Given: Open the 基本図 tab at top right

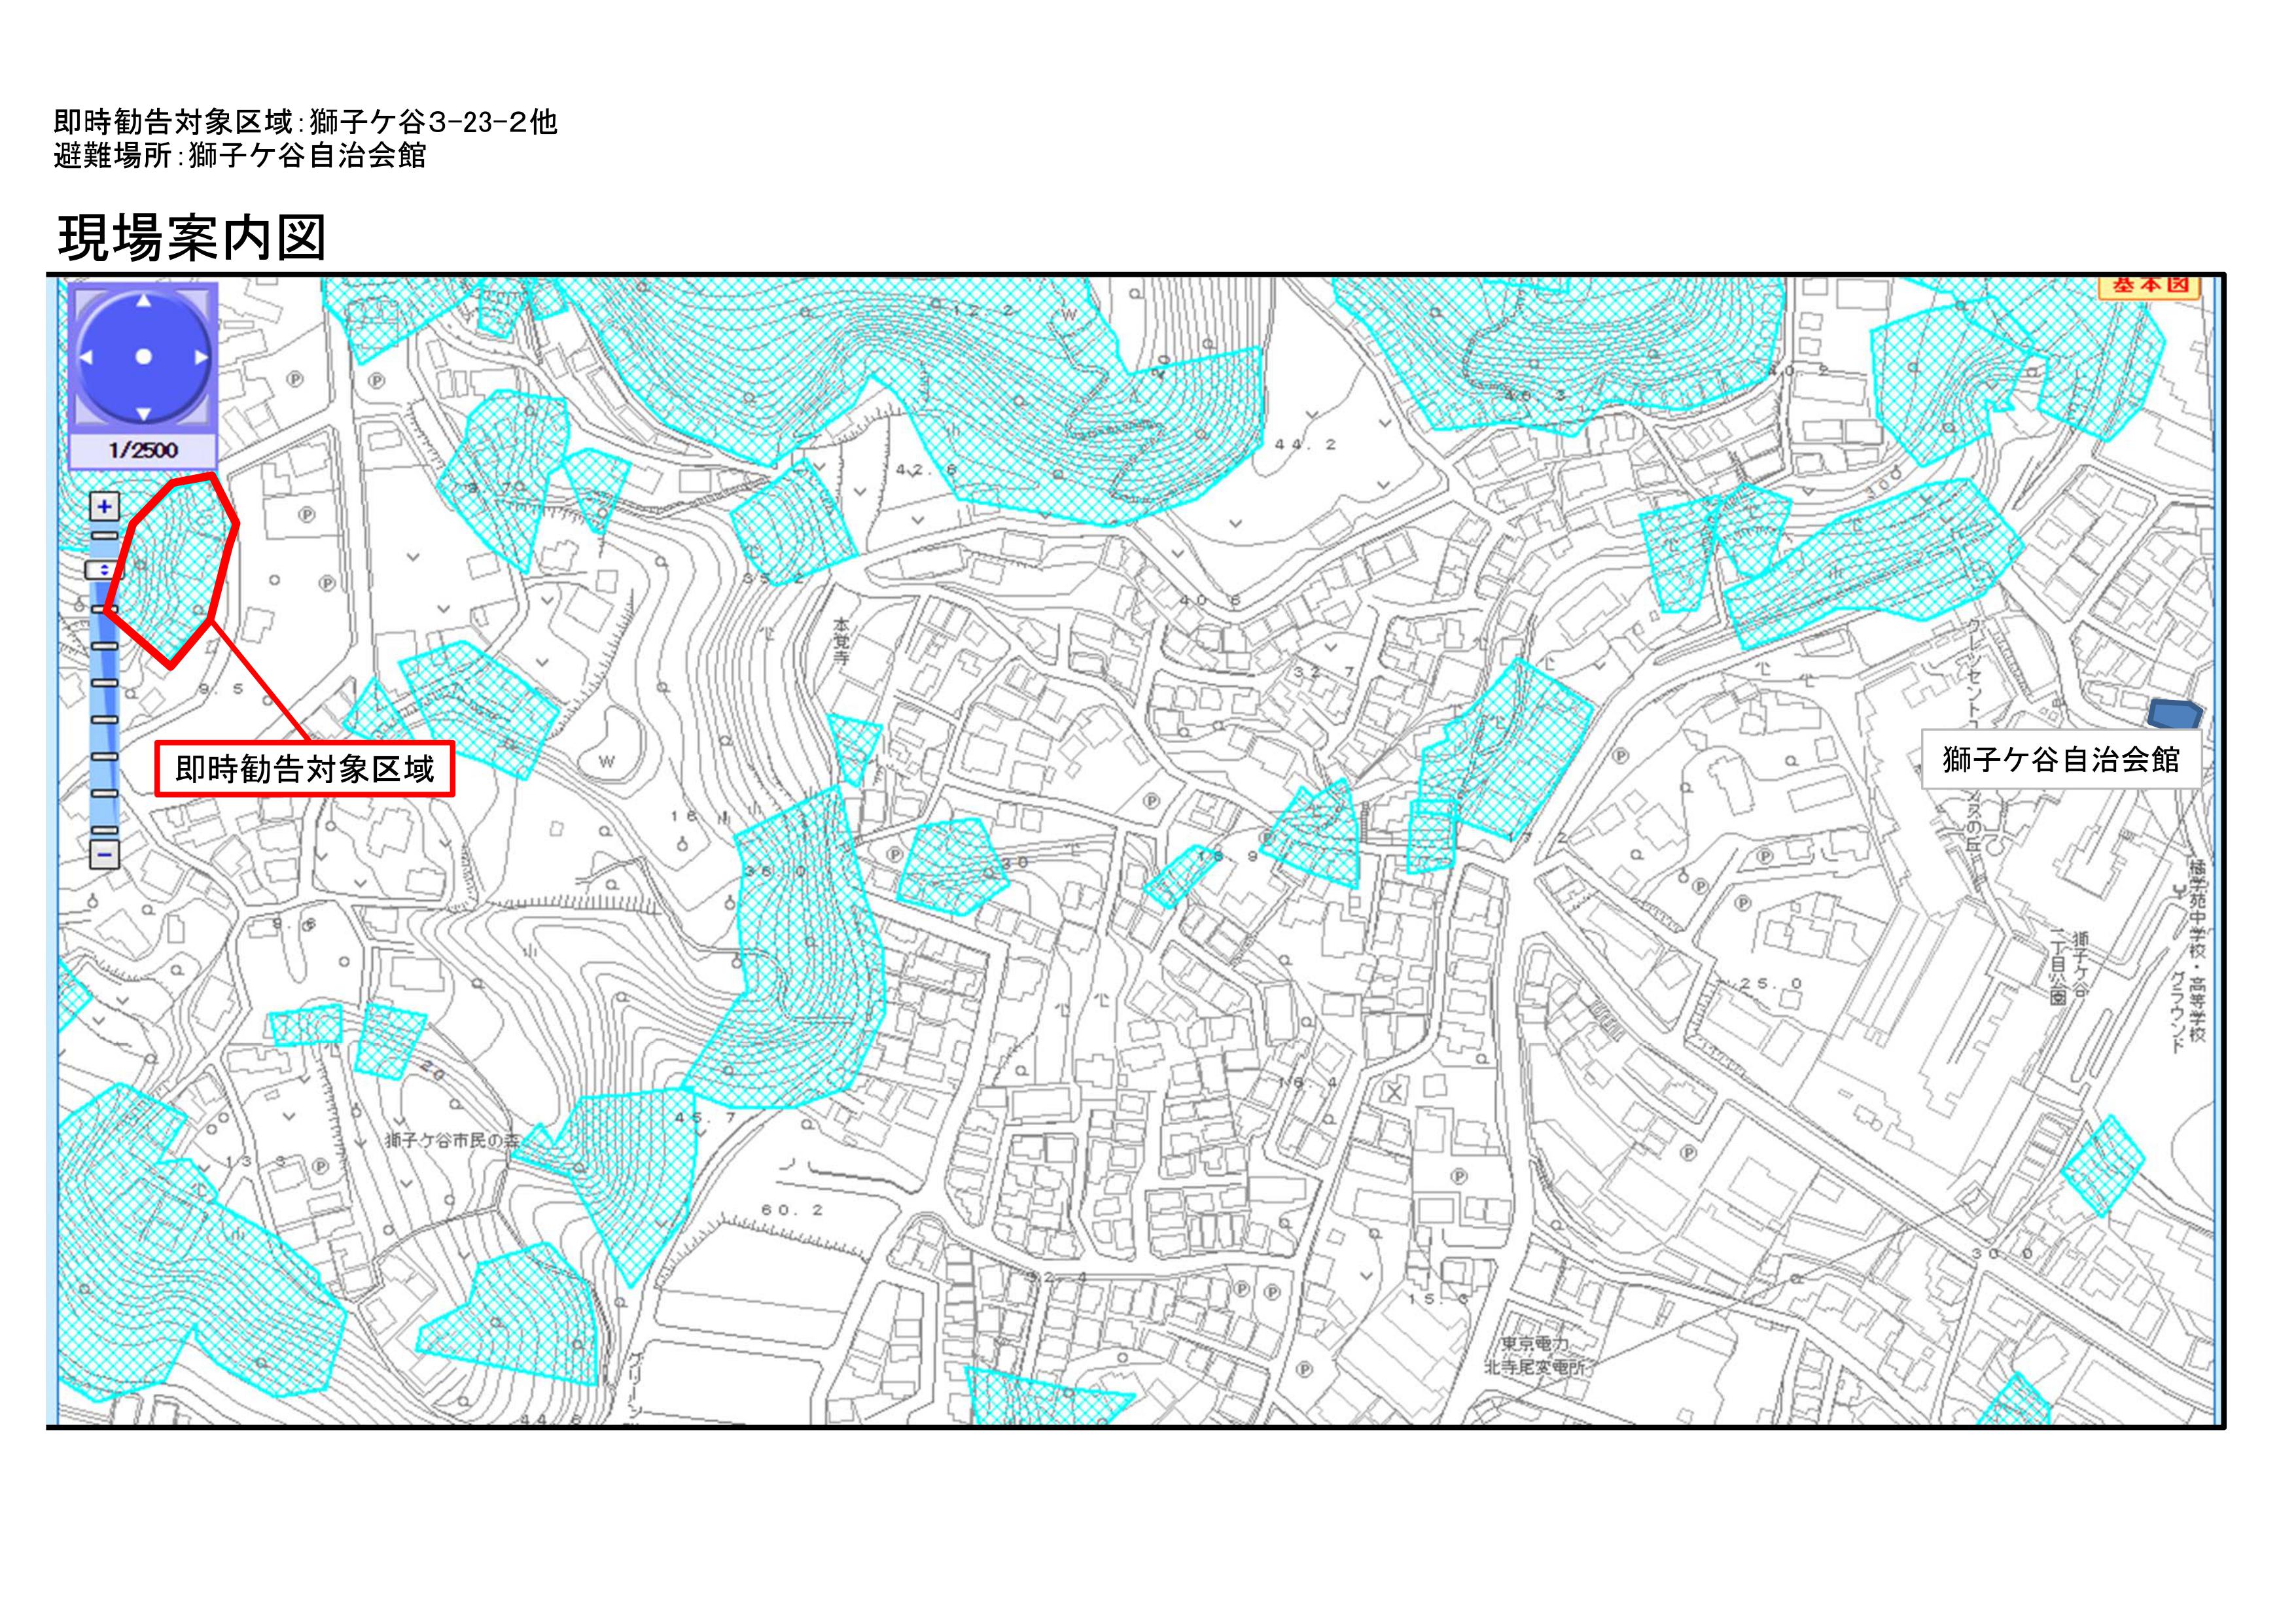Looking at the screenshot, I should coord(2149,286).
